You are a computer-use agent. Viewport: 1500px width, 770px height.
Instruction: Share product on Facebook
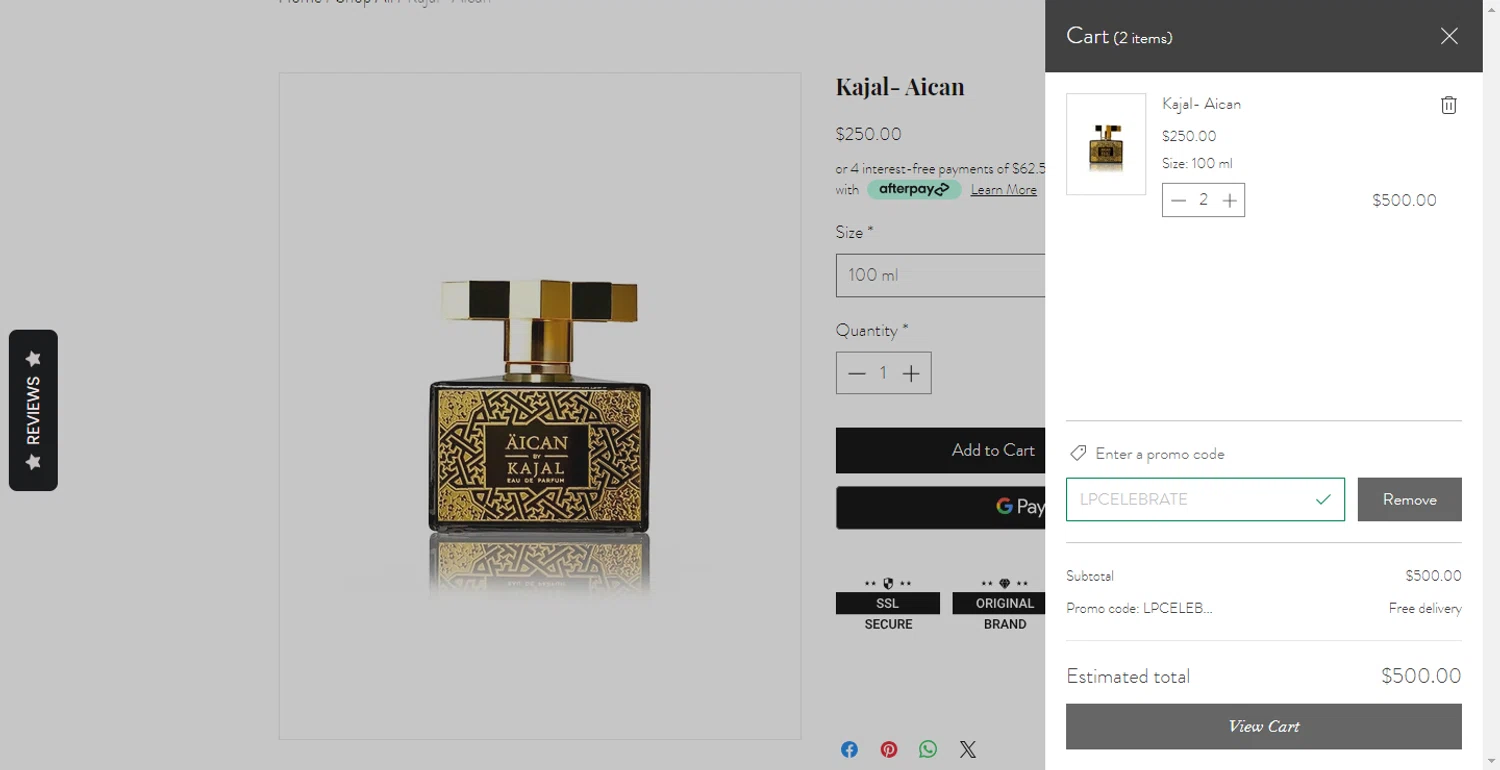point(849,750)
